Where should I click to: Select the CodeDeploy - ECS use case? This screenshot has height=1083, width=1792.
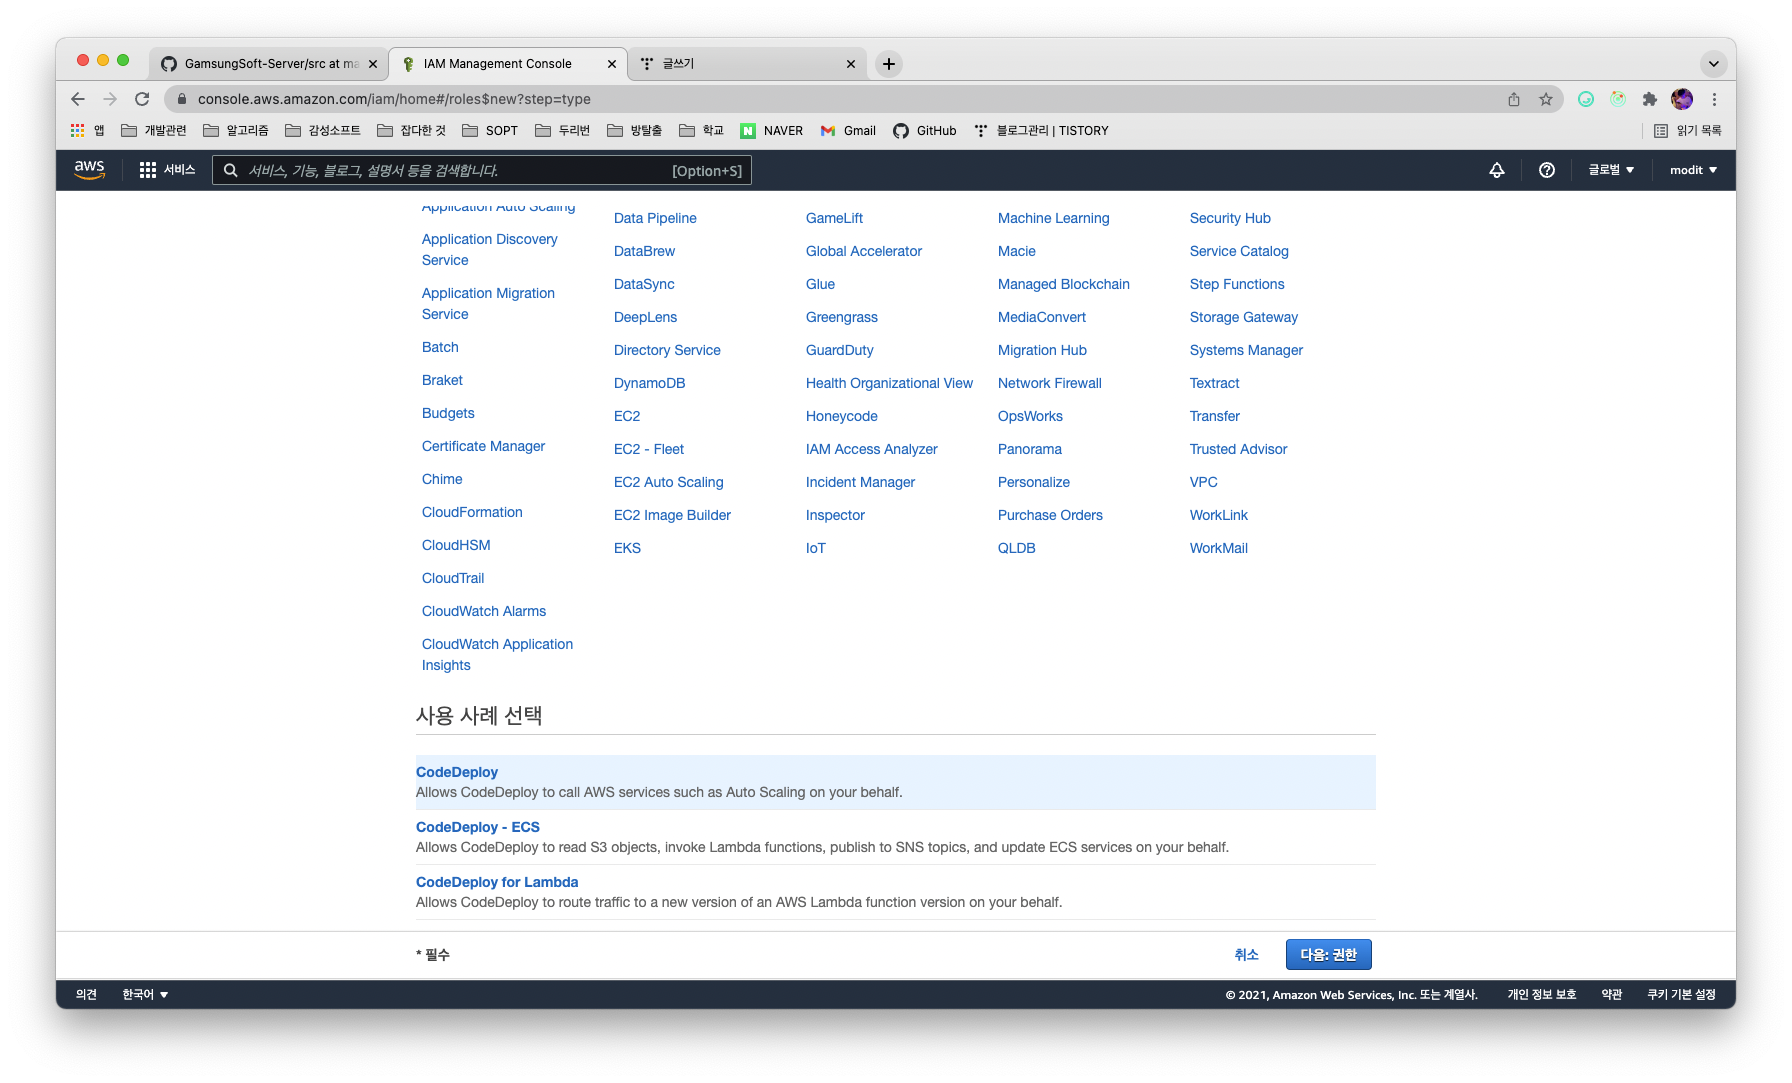click(x=895, y=837)
